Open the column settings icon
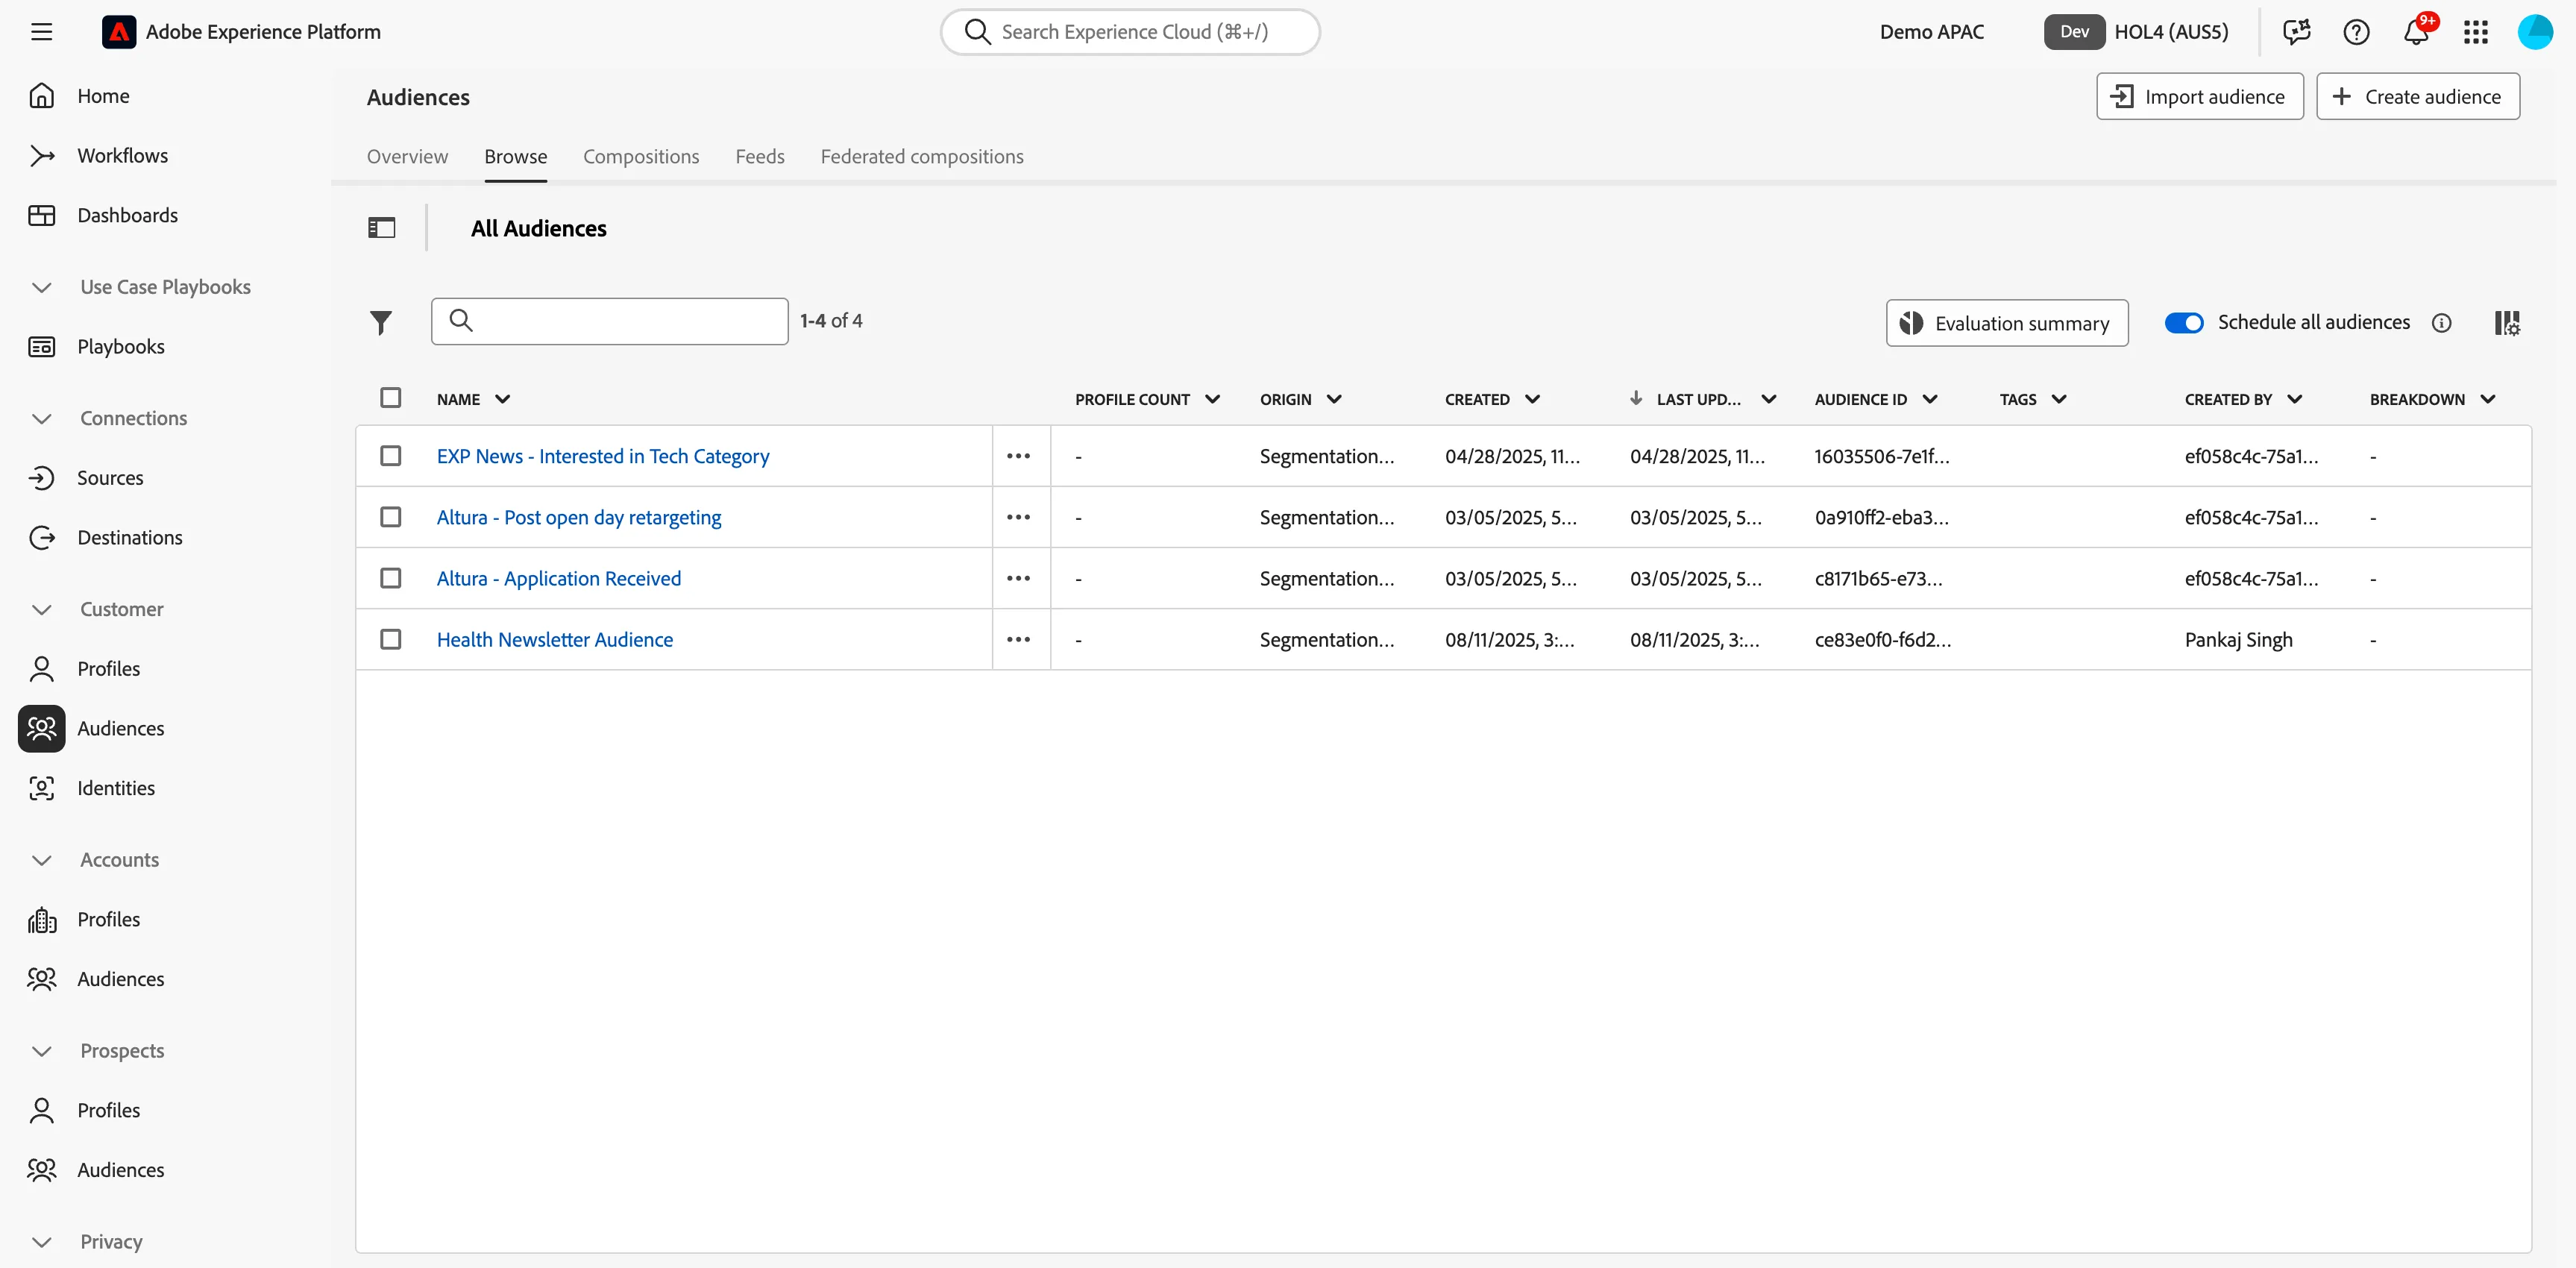This screenshot has height=1268, width=2576. [x=2507, y=323]
